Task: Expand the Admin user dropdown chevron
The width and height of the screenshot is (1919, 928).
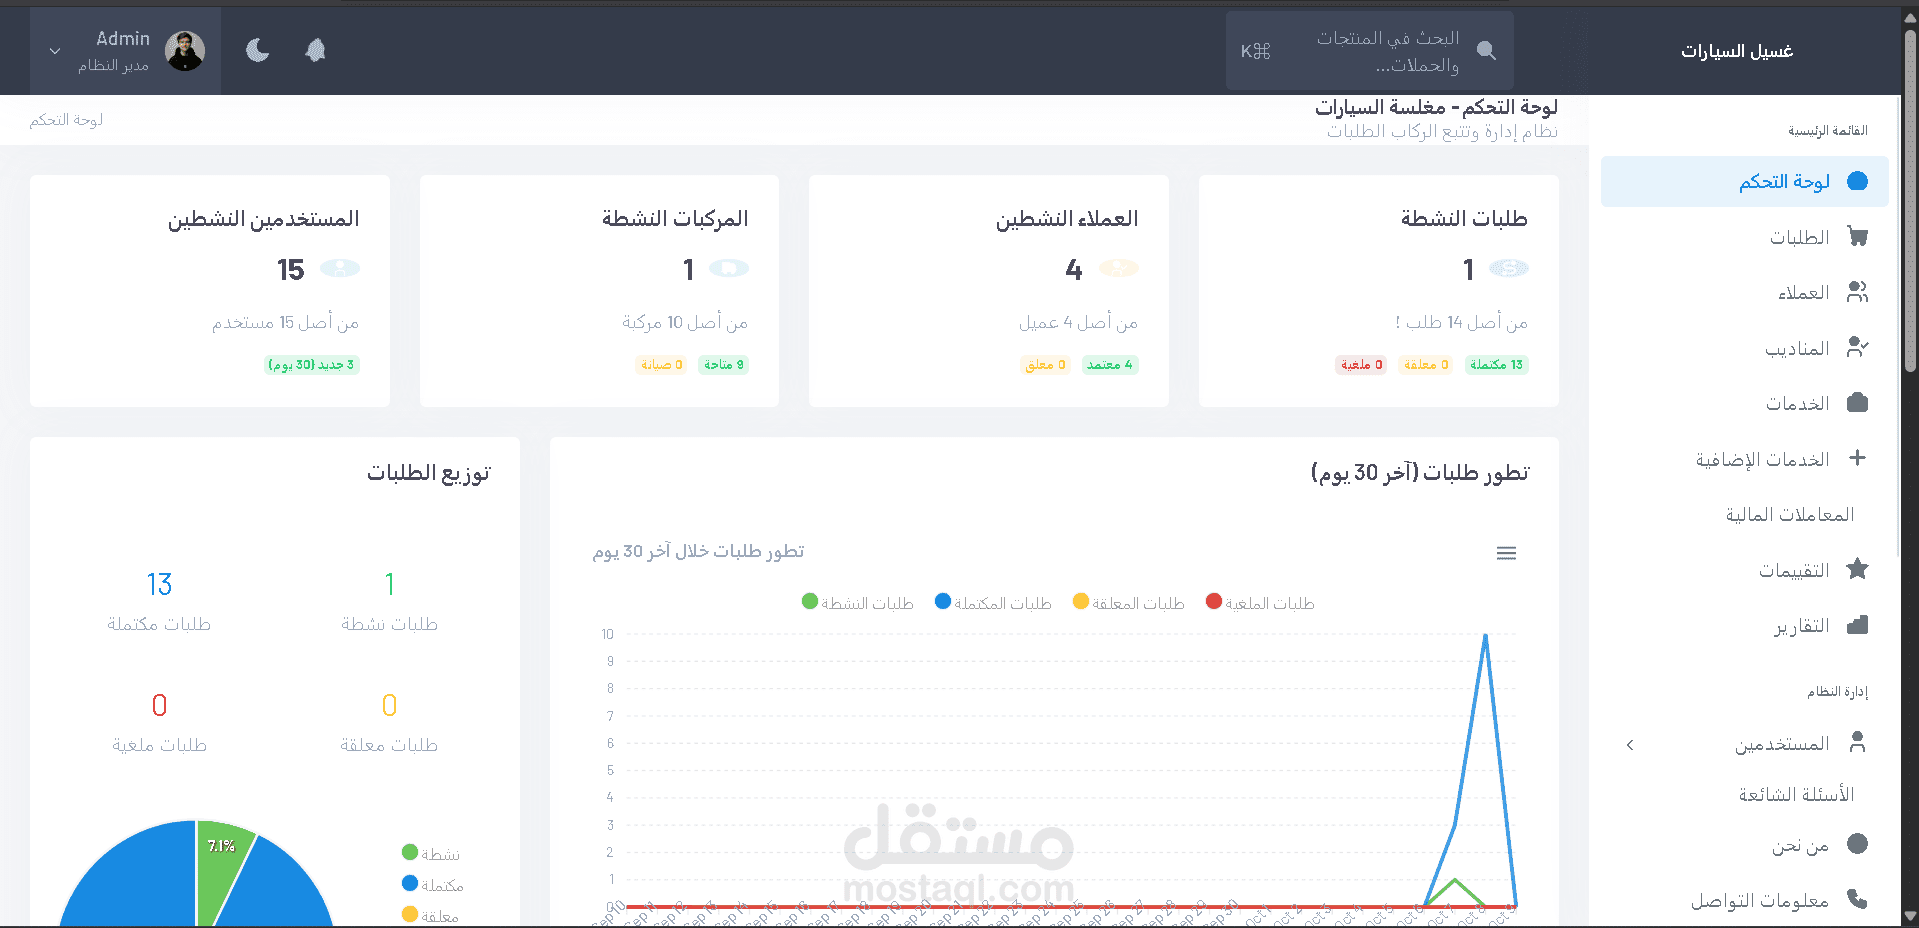Action: tap(55, 51)
